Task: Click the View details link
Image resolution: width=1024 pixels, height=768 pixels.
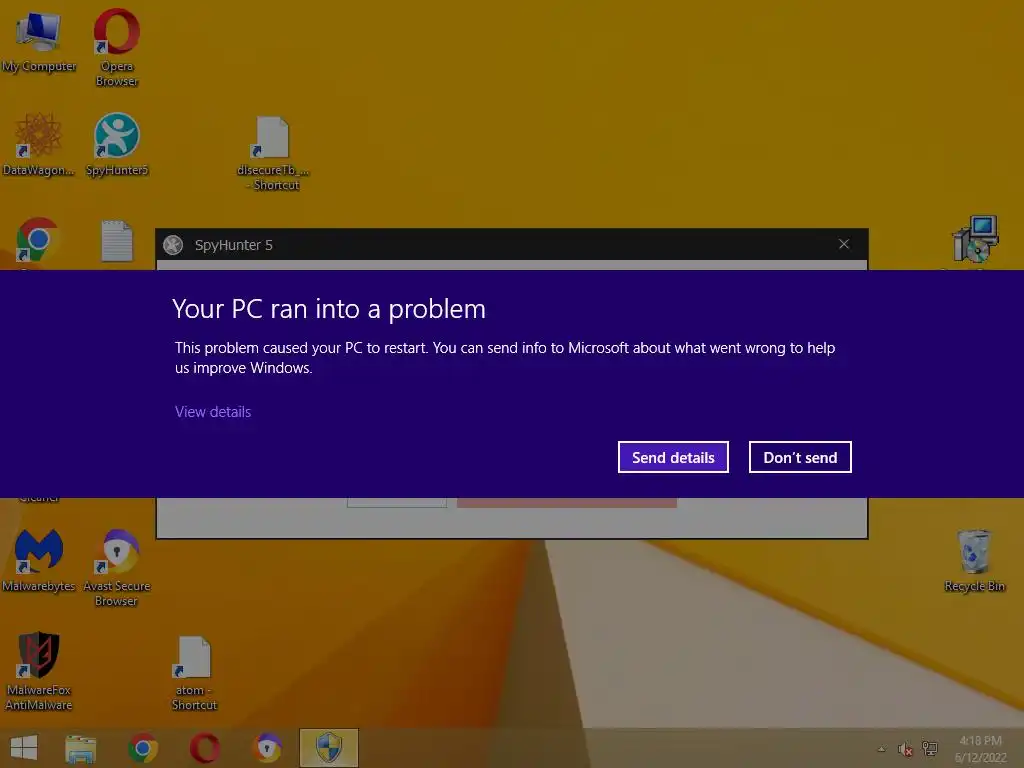Action: click(213, 411)
